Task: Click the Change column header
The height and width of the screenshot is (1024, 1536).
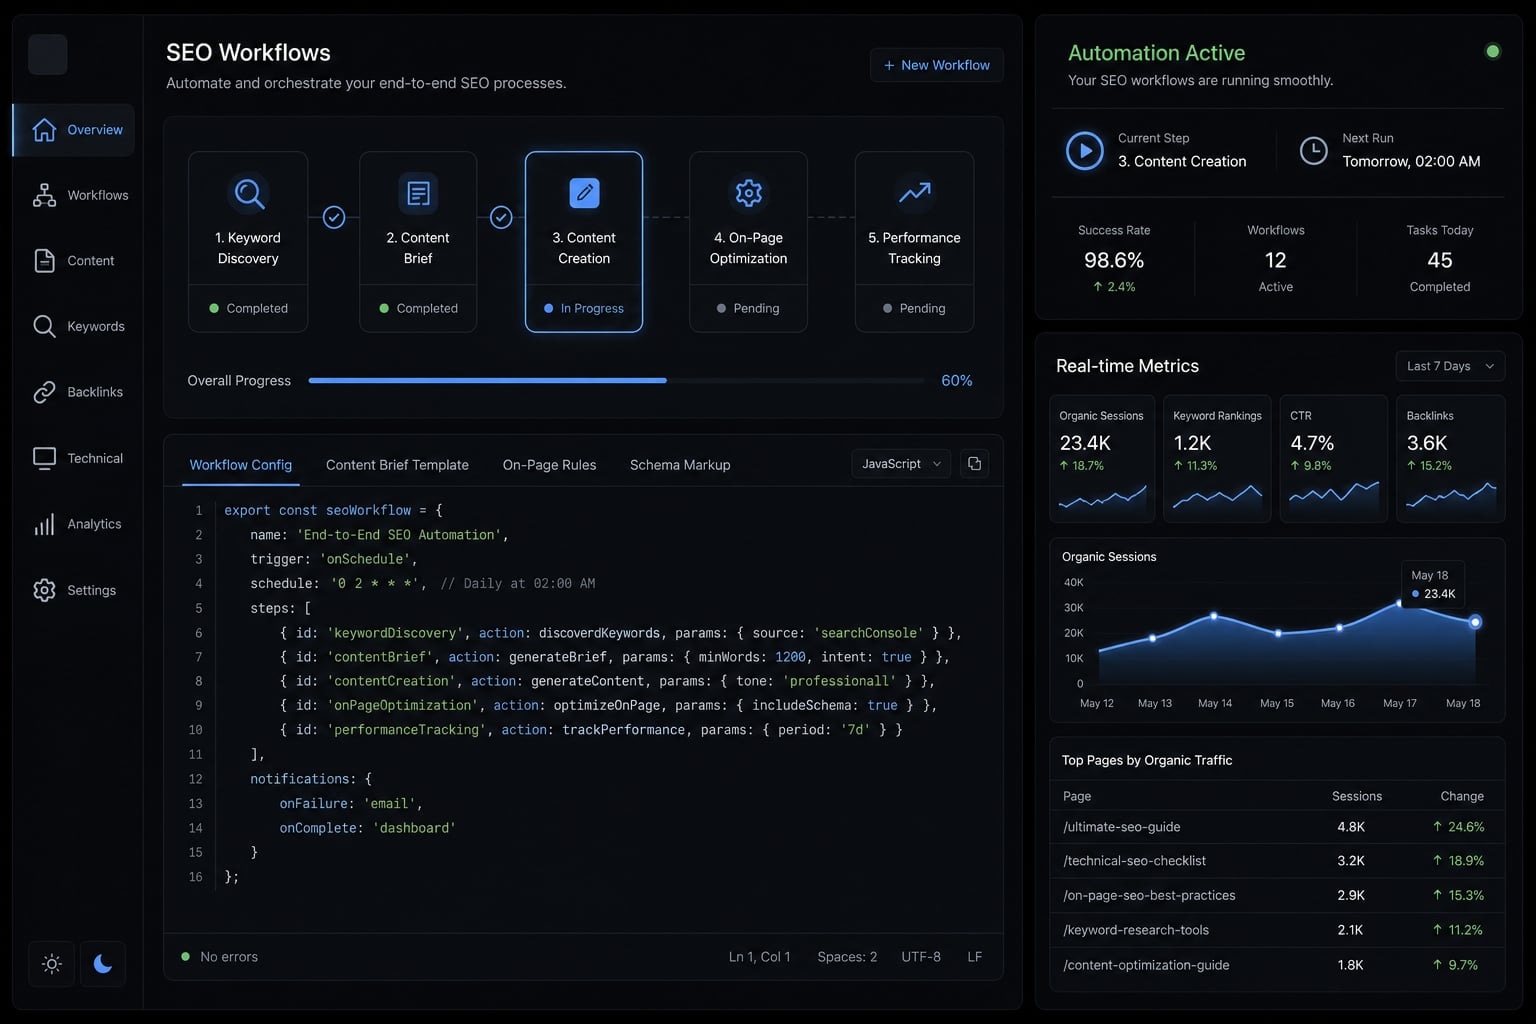Action: pos(1461,796)
